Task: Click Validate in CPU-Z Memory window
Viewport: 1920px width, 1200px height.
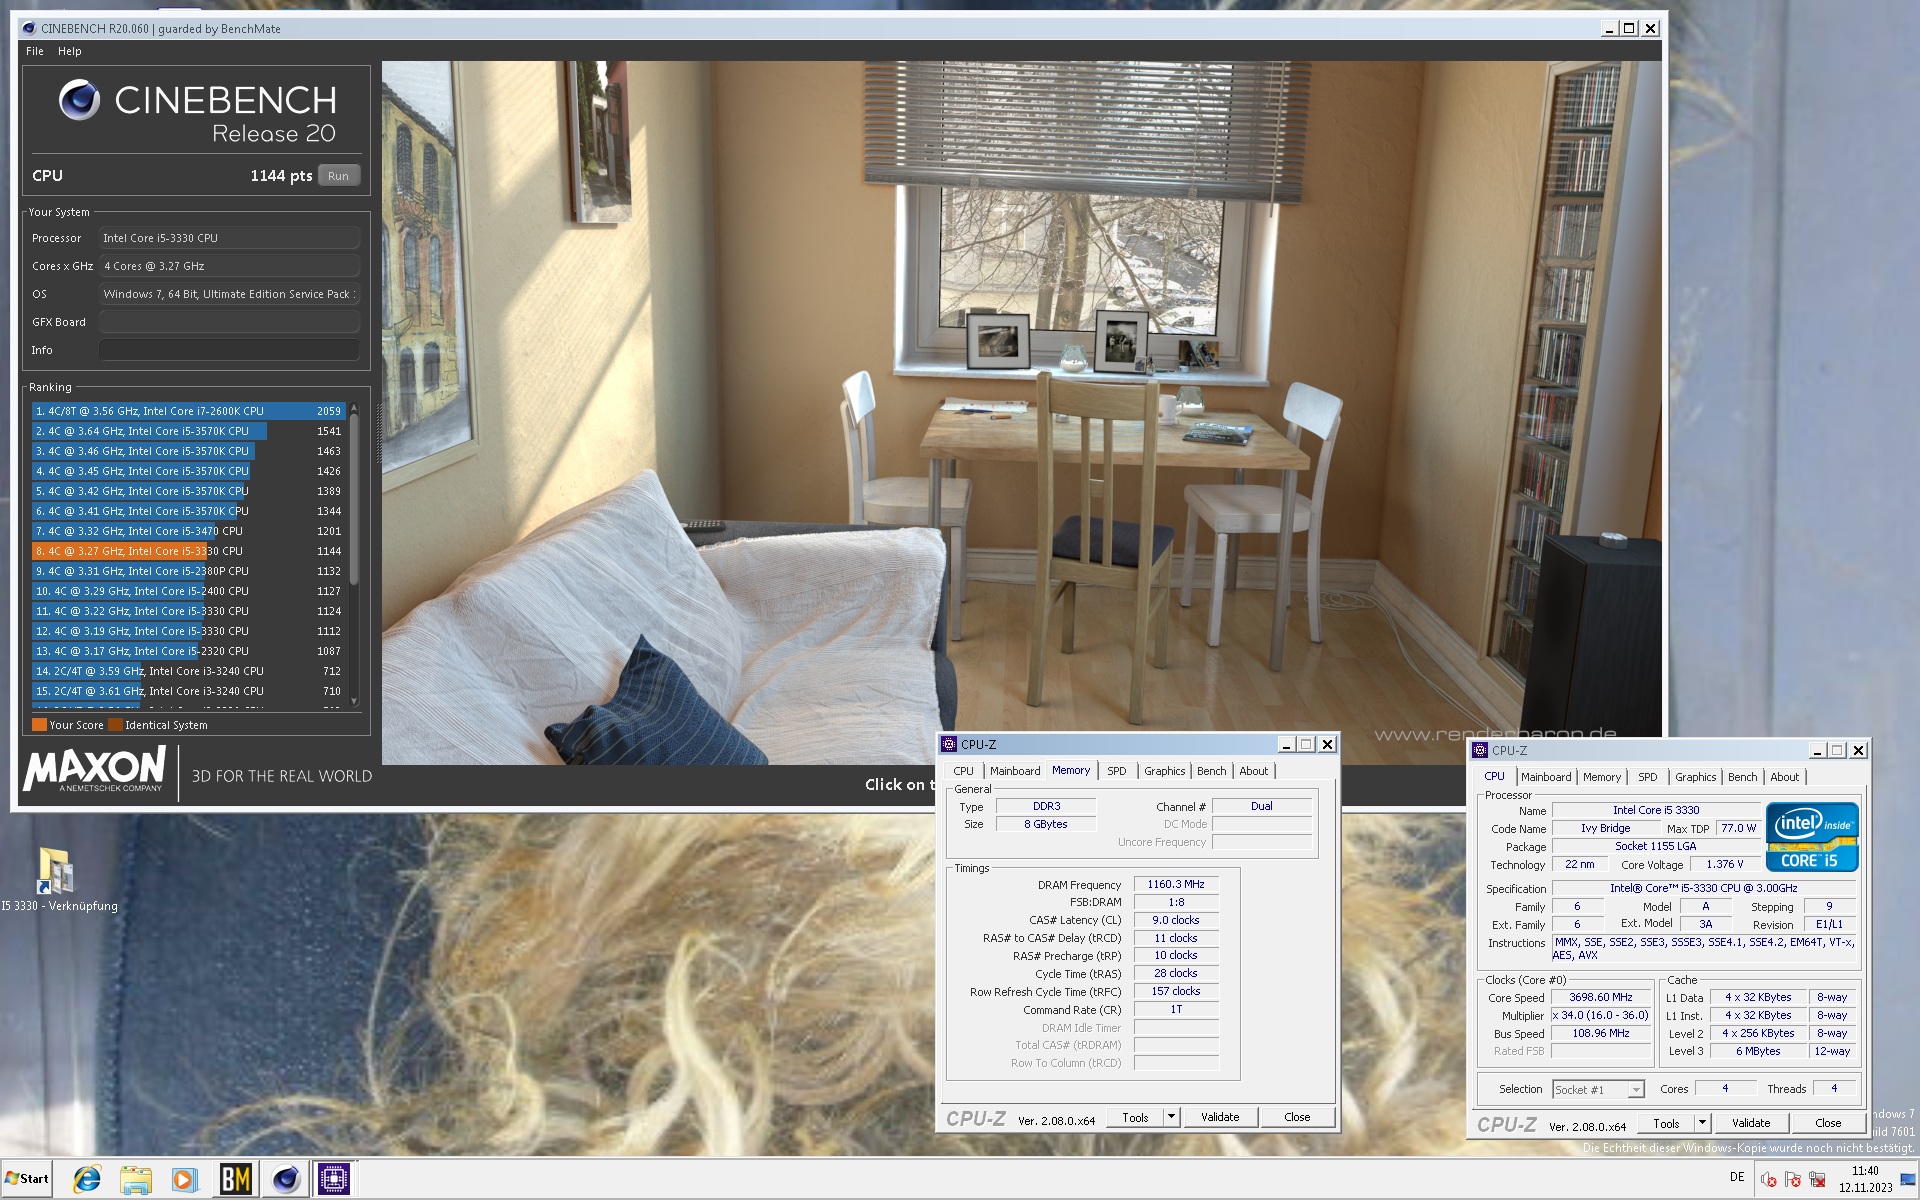Action: (1220, 1118)
